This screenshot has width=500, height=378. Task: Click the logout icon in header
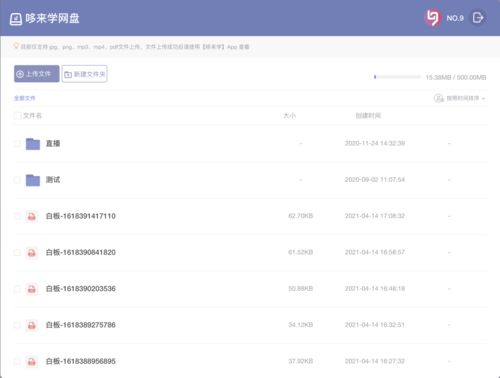(478, 18)
